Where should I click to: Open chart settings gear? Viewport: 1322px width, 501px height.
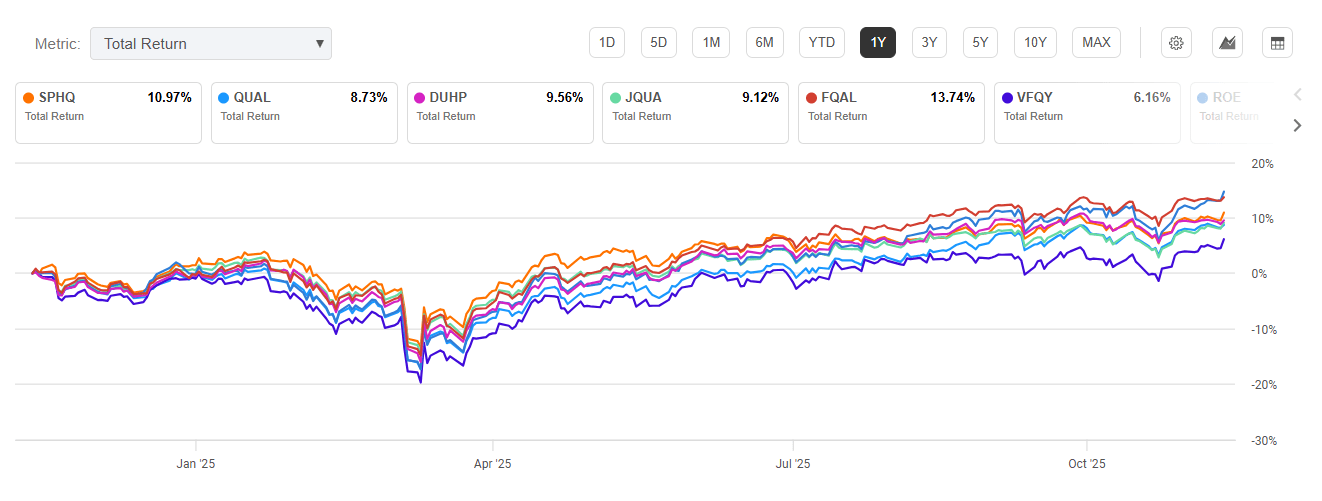pos(1176,43)
